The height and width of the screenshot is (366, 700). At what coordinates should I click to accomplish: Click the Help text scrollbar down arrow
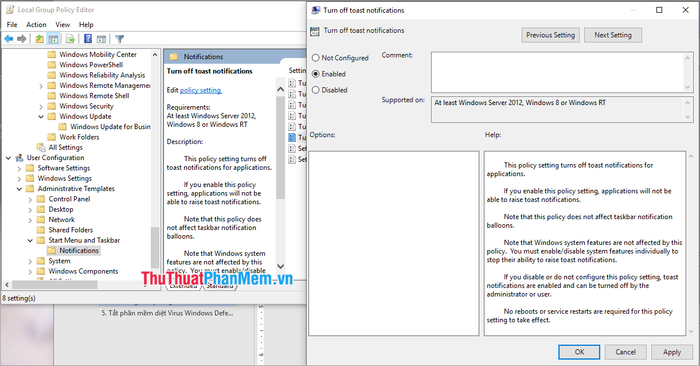[691, 332]
